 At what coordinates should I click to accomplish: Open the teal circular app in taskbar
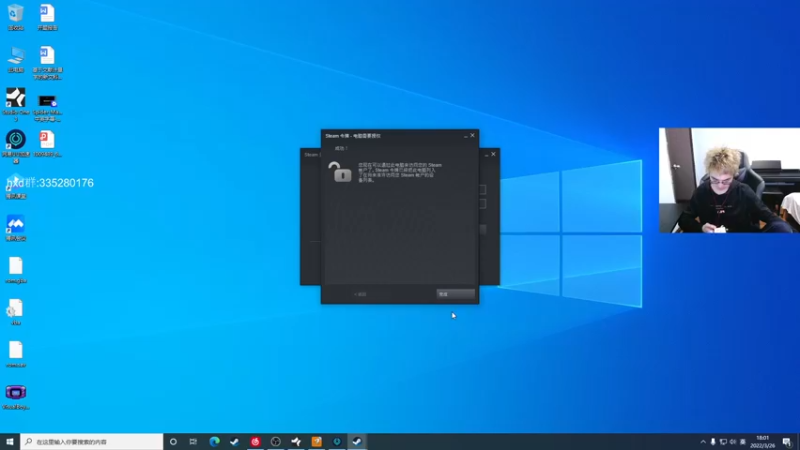[337, 442]
